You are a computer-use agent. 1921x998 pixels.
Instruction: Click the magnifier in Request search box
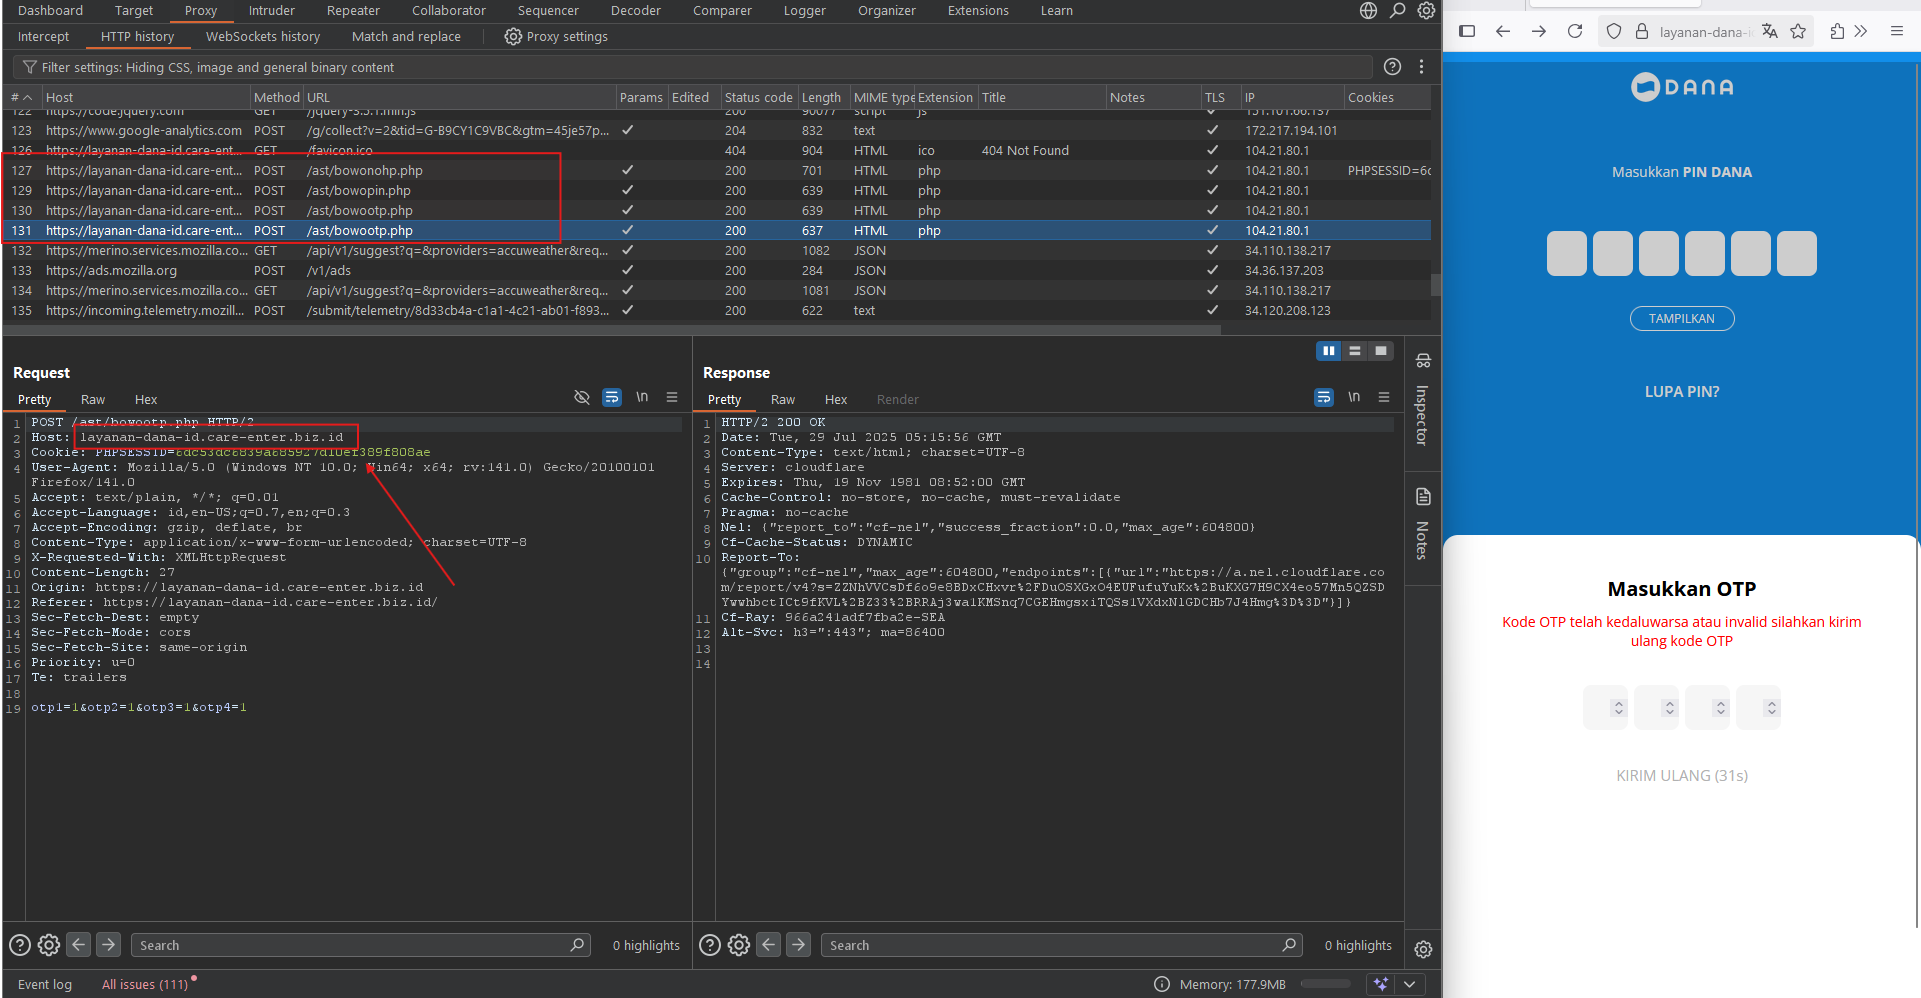pos(577,944)
